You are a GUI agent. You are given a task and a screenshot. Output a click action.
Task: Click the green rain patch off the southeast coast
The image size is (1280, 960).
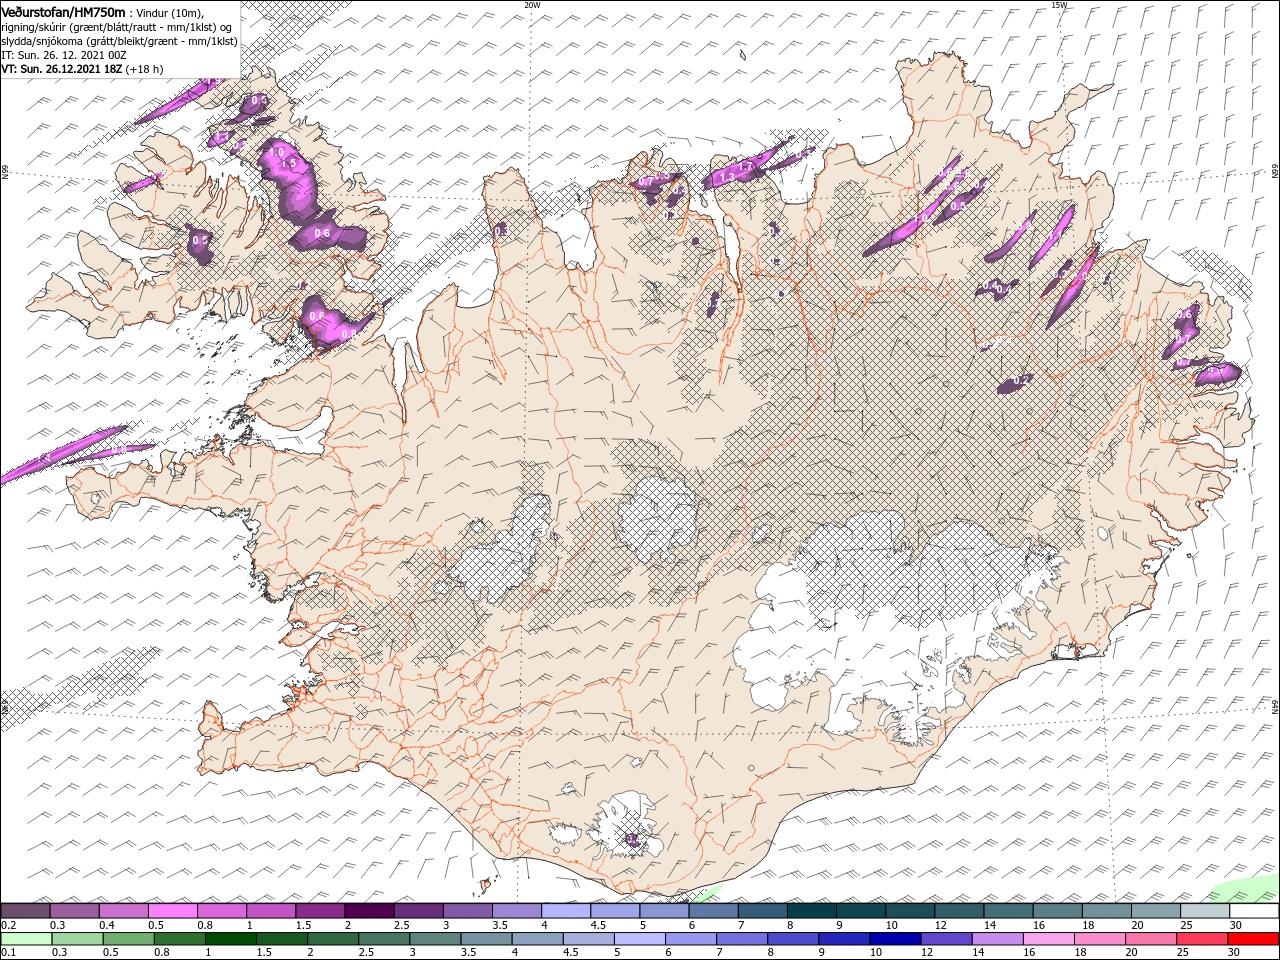click(x=1243, y=891)
